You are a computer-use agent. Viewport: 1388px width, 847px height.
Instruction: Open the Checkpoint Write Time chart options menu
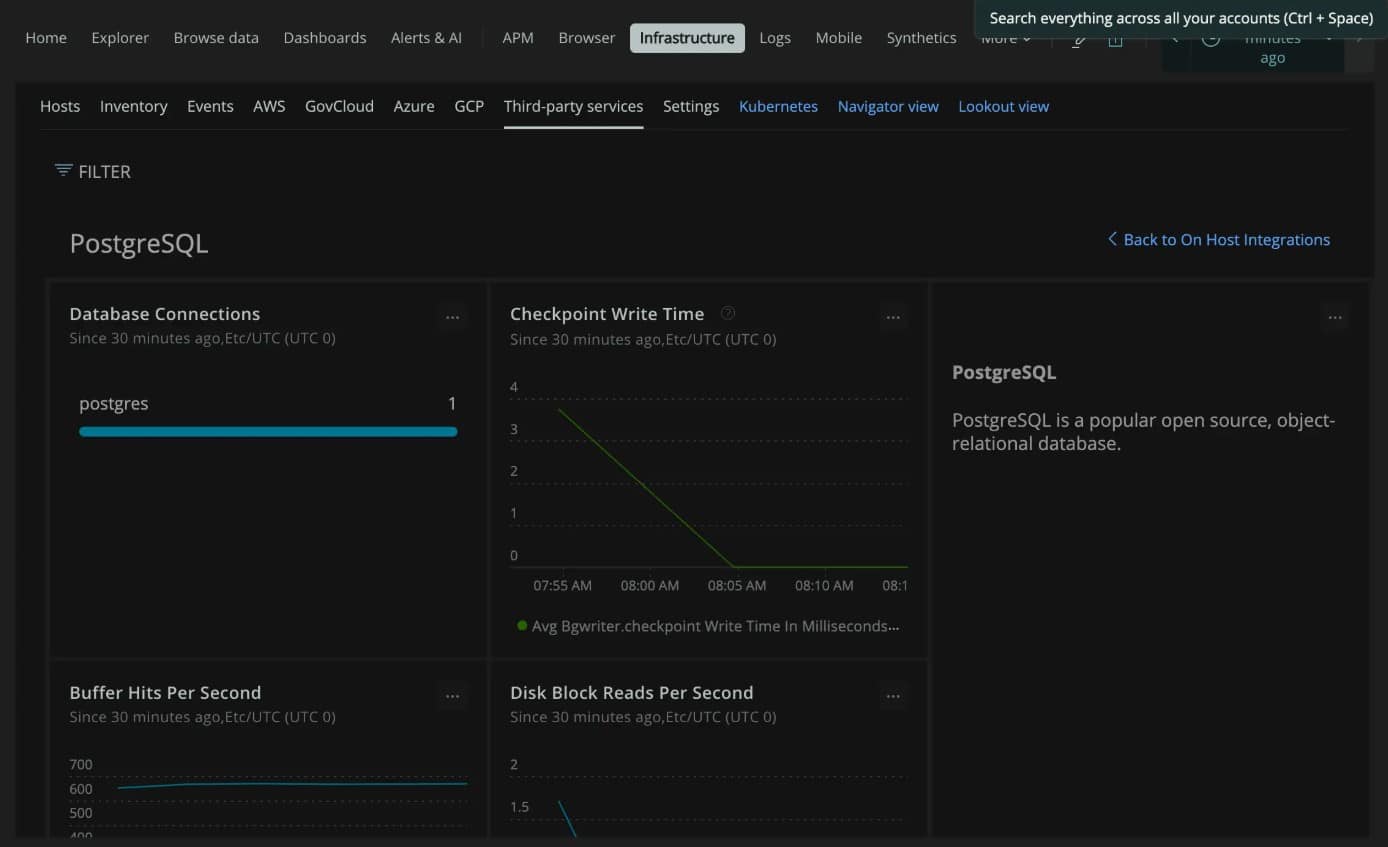[893, 316]
